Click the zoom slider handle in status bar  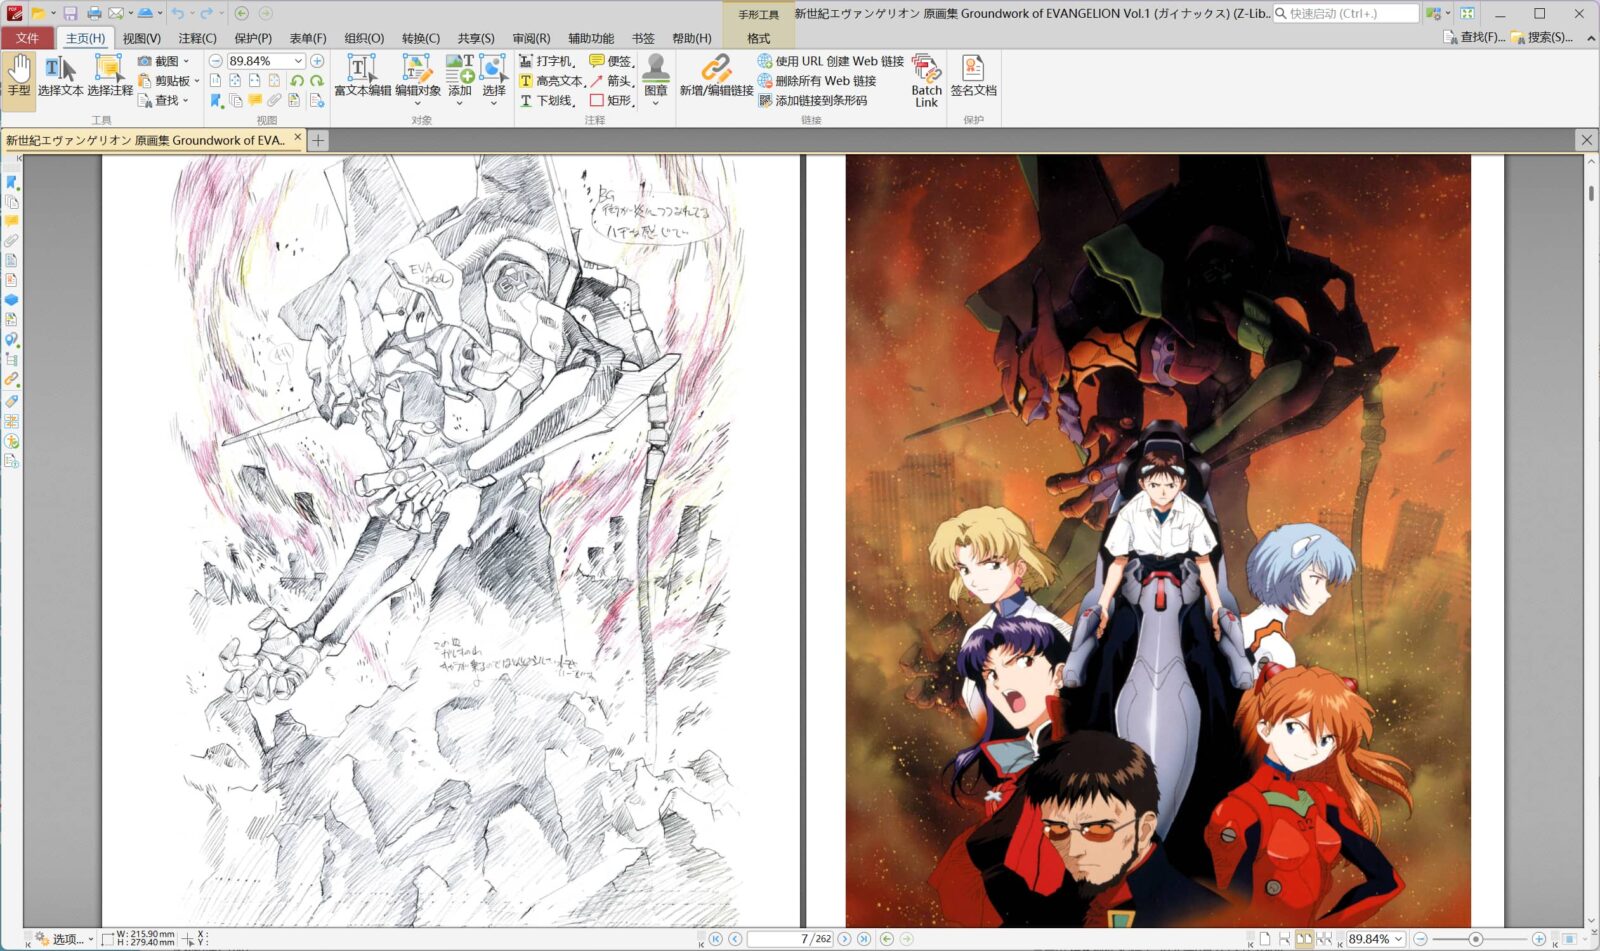click(1476, 939)
